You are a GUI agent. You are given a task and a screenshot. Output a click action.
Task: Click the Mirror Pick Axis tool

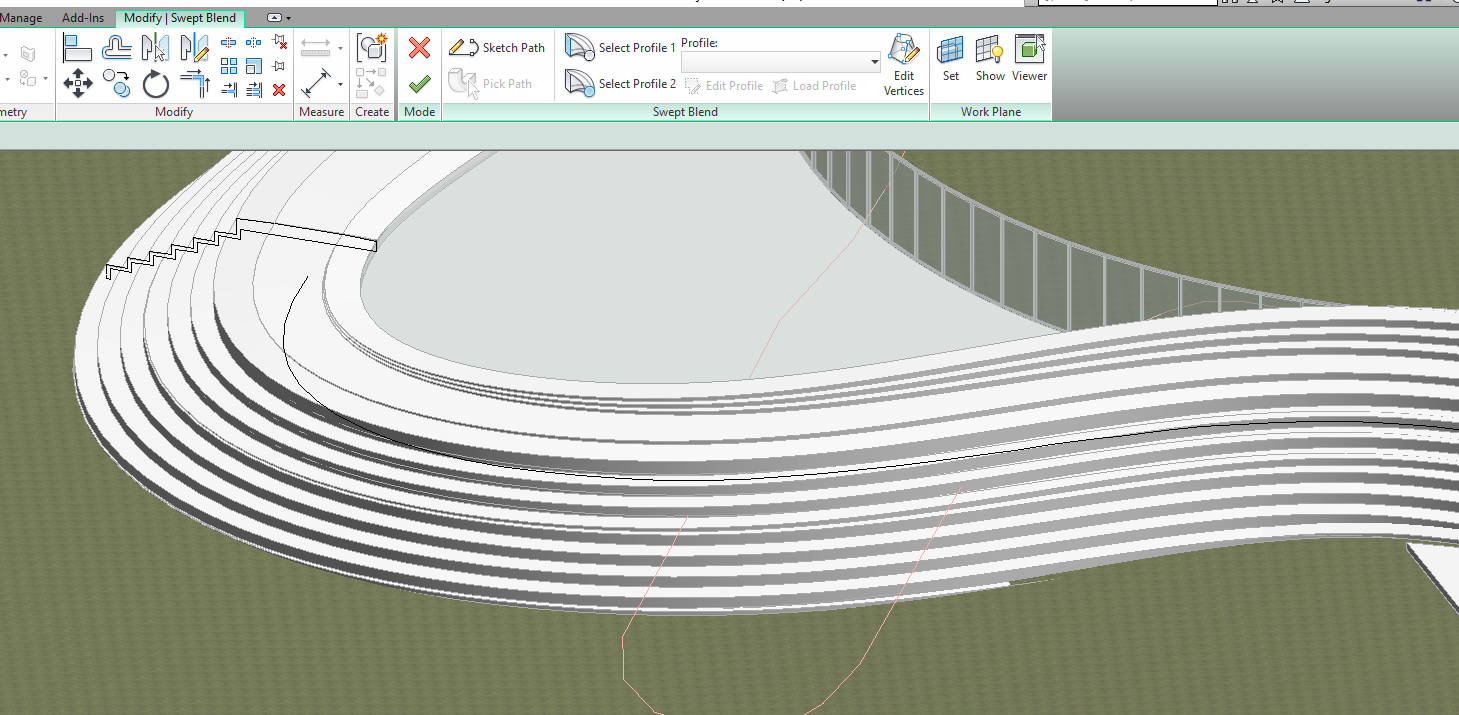(155, 47)
